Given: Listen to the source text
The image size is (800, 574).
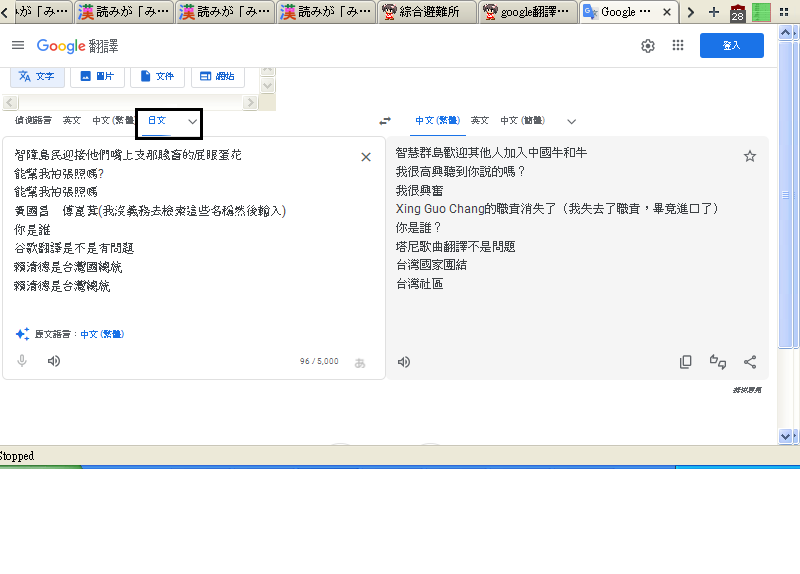Looking at the screenshot, I should (54, 361).
